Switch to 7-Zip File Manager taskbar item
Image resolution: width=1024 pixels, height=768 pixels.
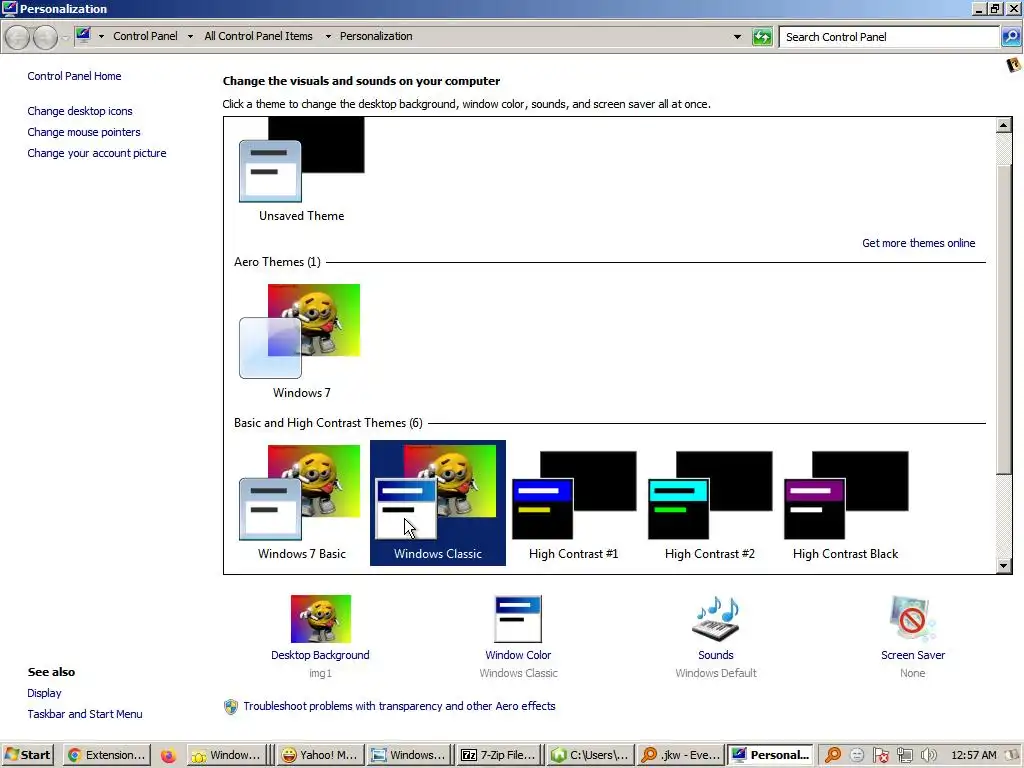pos(500,755)
